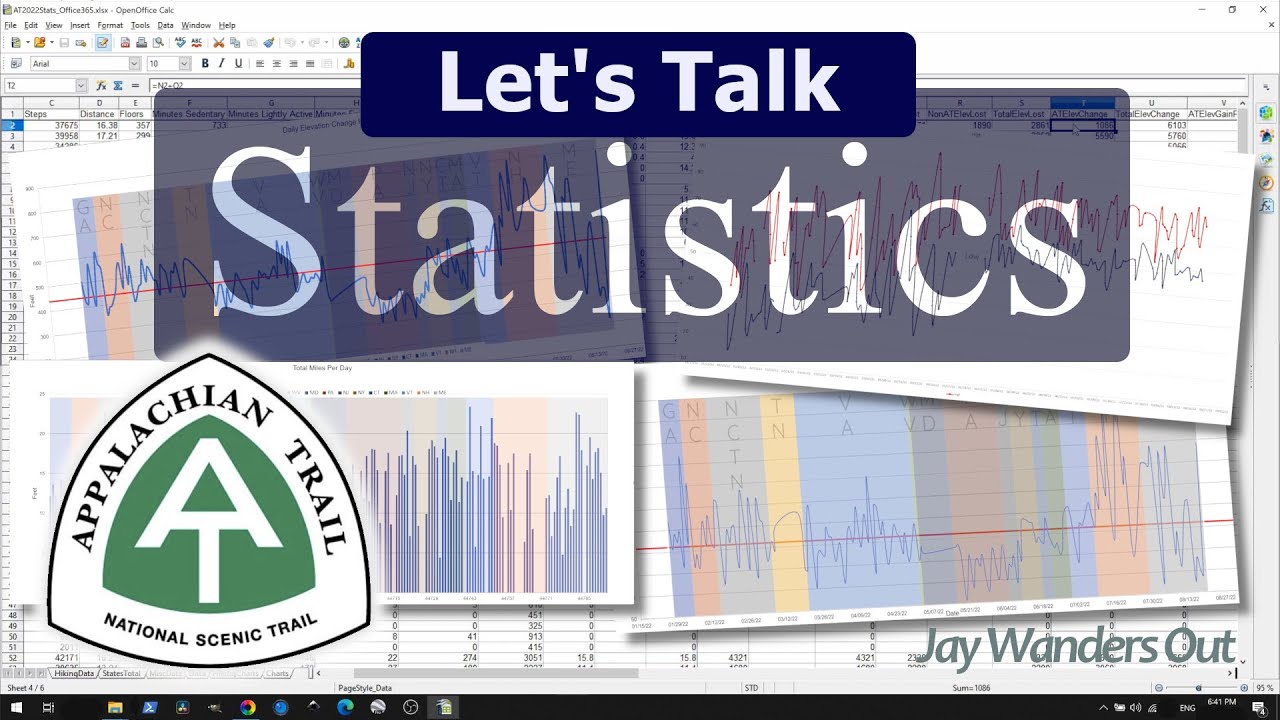Run the Spelling check icon
The height and width of the screenshot is (720, 1280).
point(180,43)
